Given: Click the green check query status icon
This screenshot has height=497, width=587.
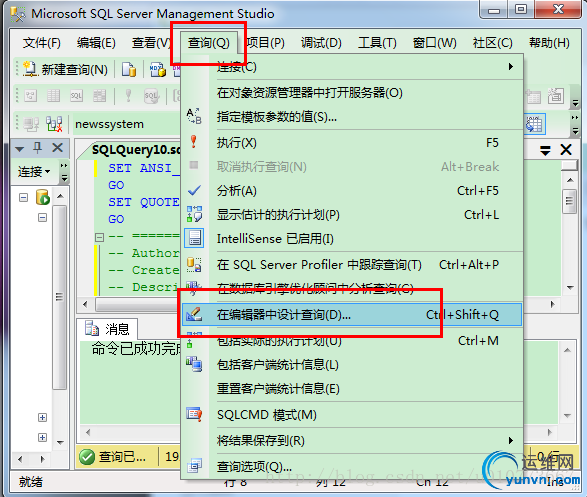Looking at the screenshot, I should [x=87, y=457].
